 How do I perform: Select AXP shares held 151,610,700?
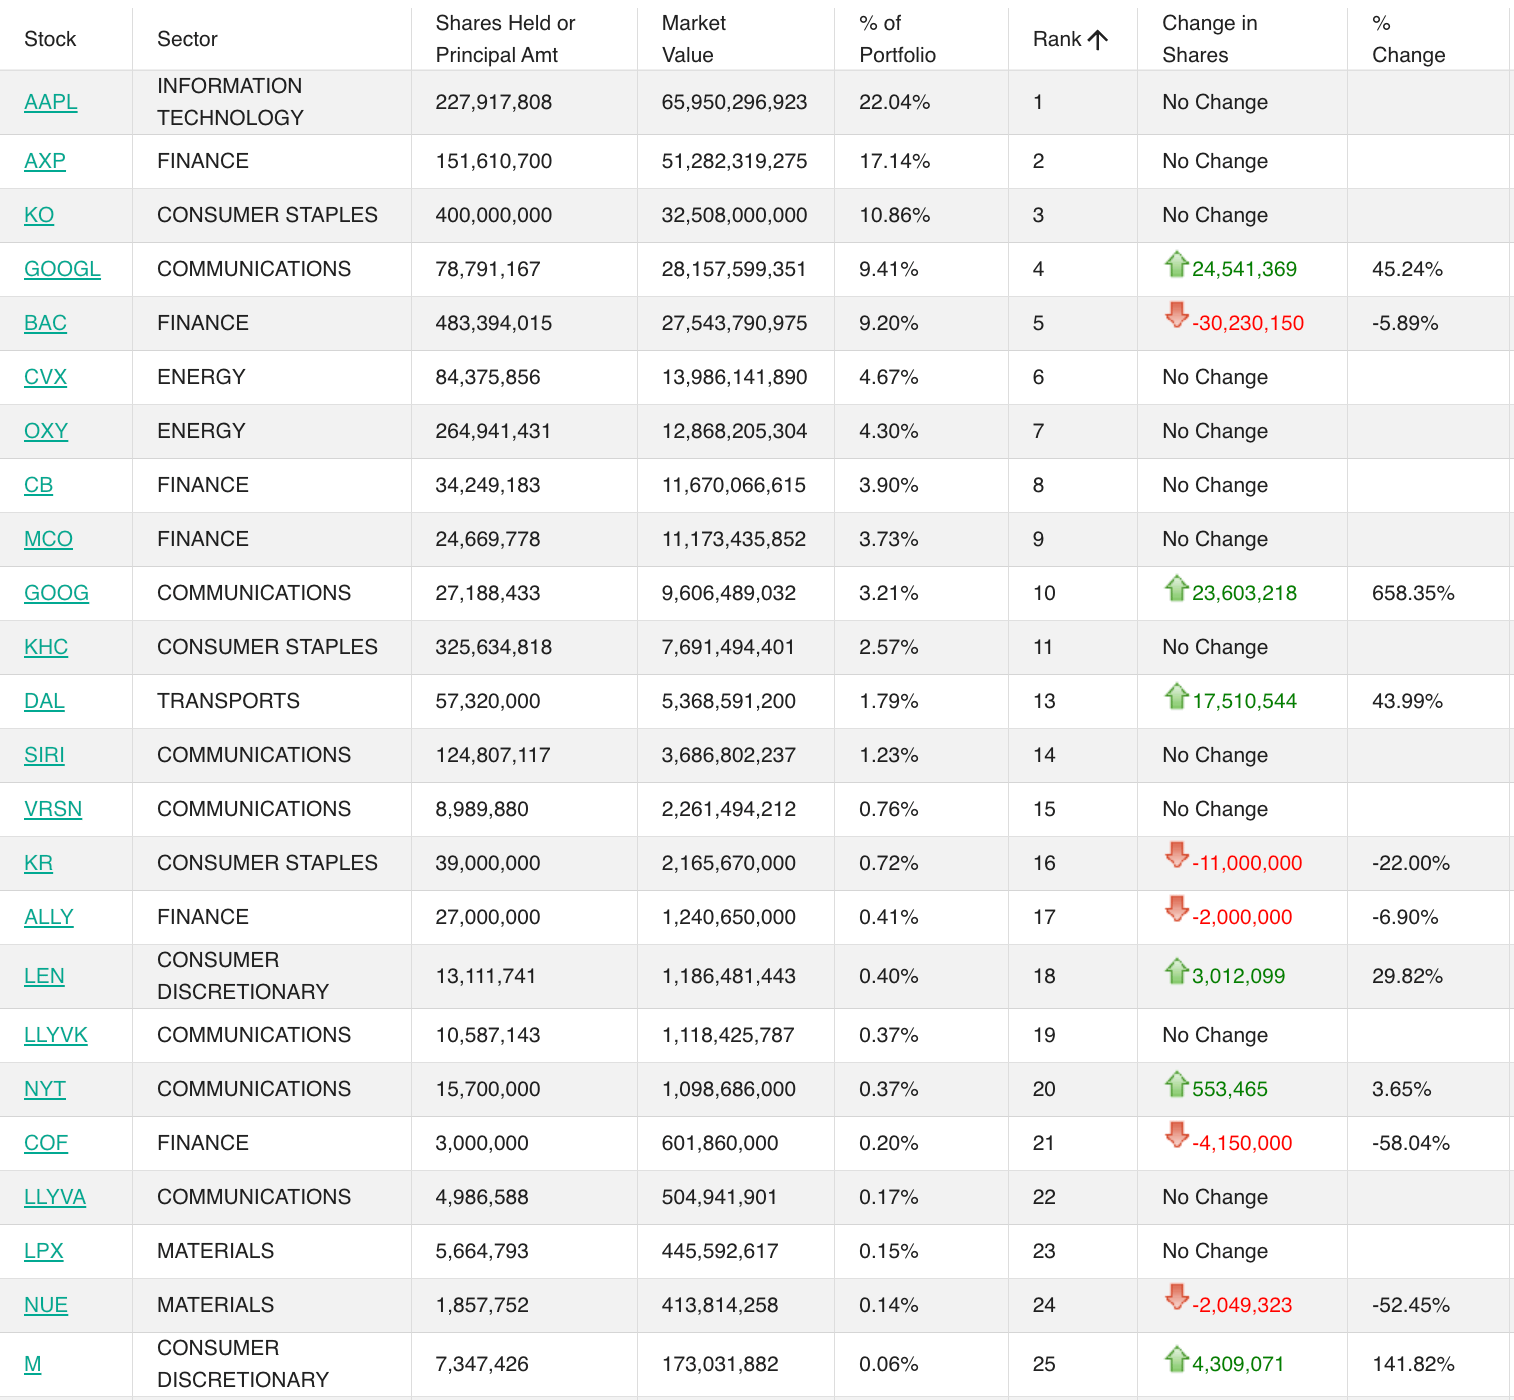(x=494, y=161)
